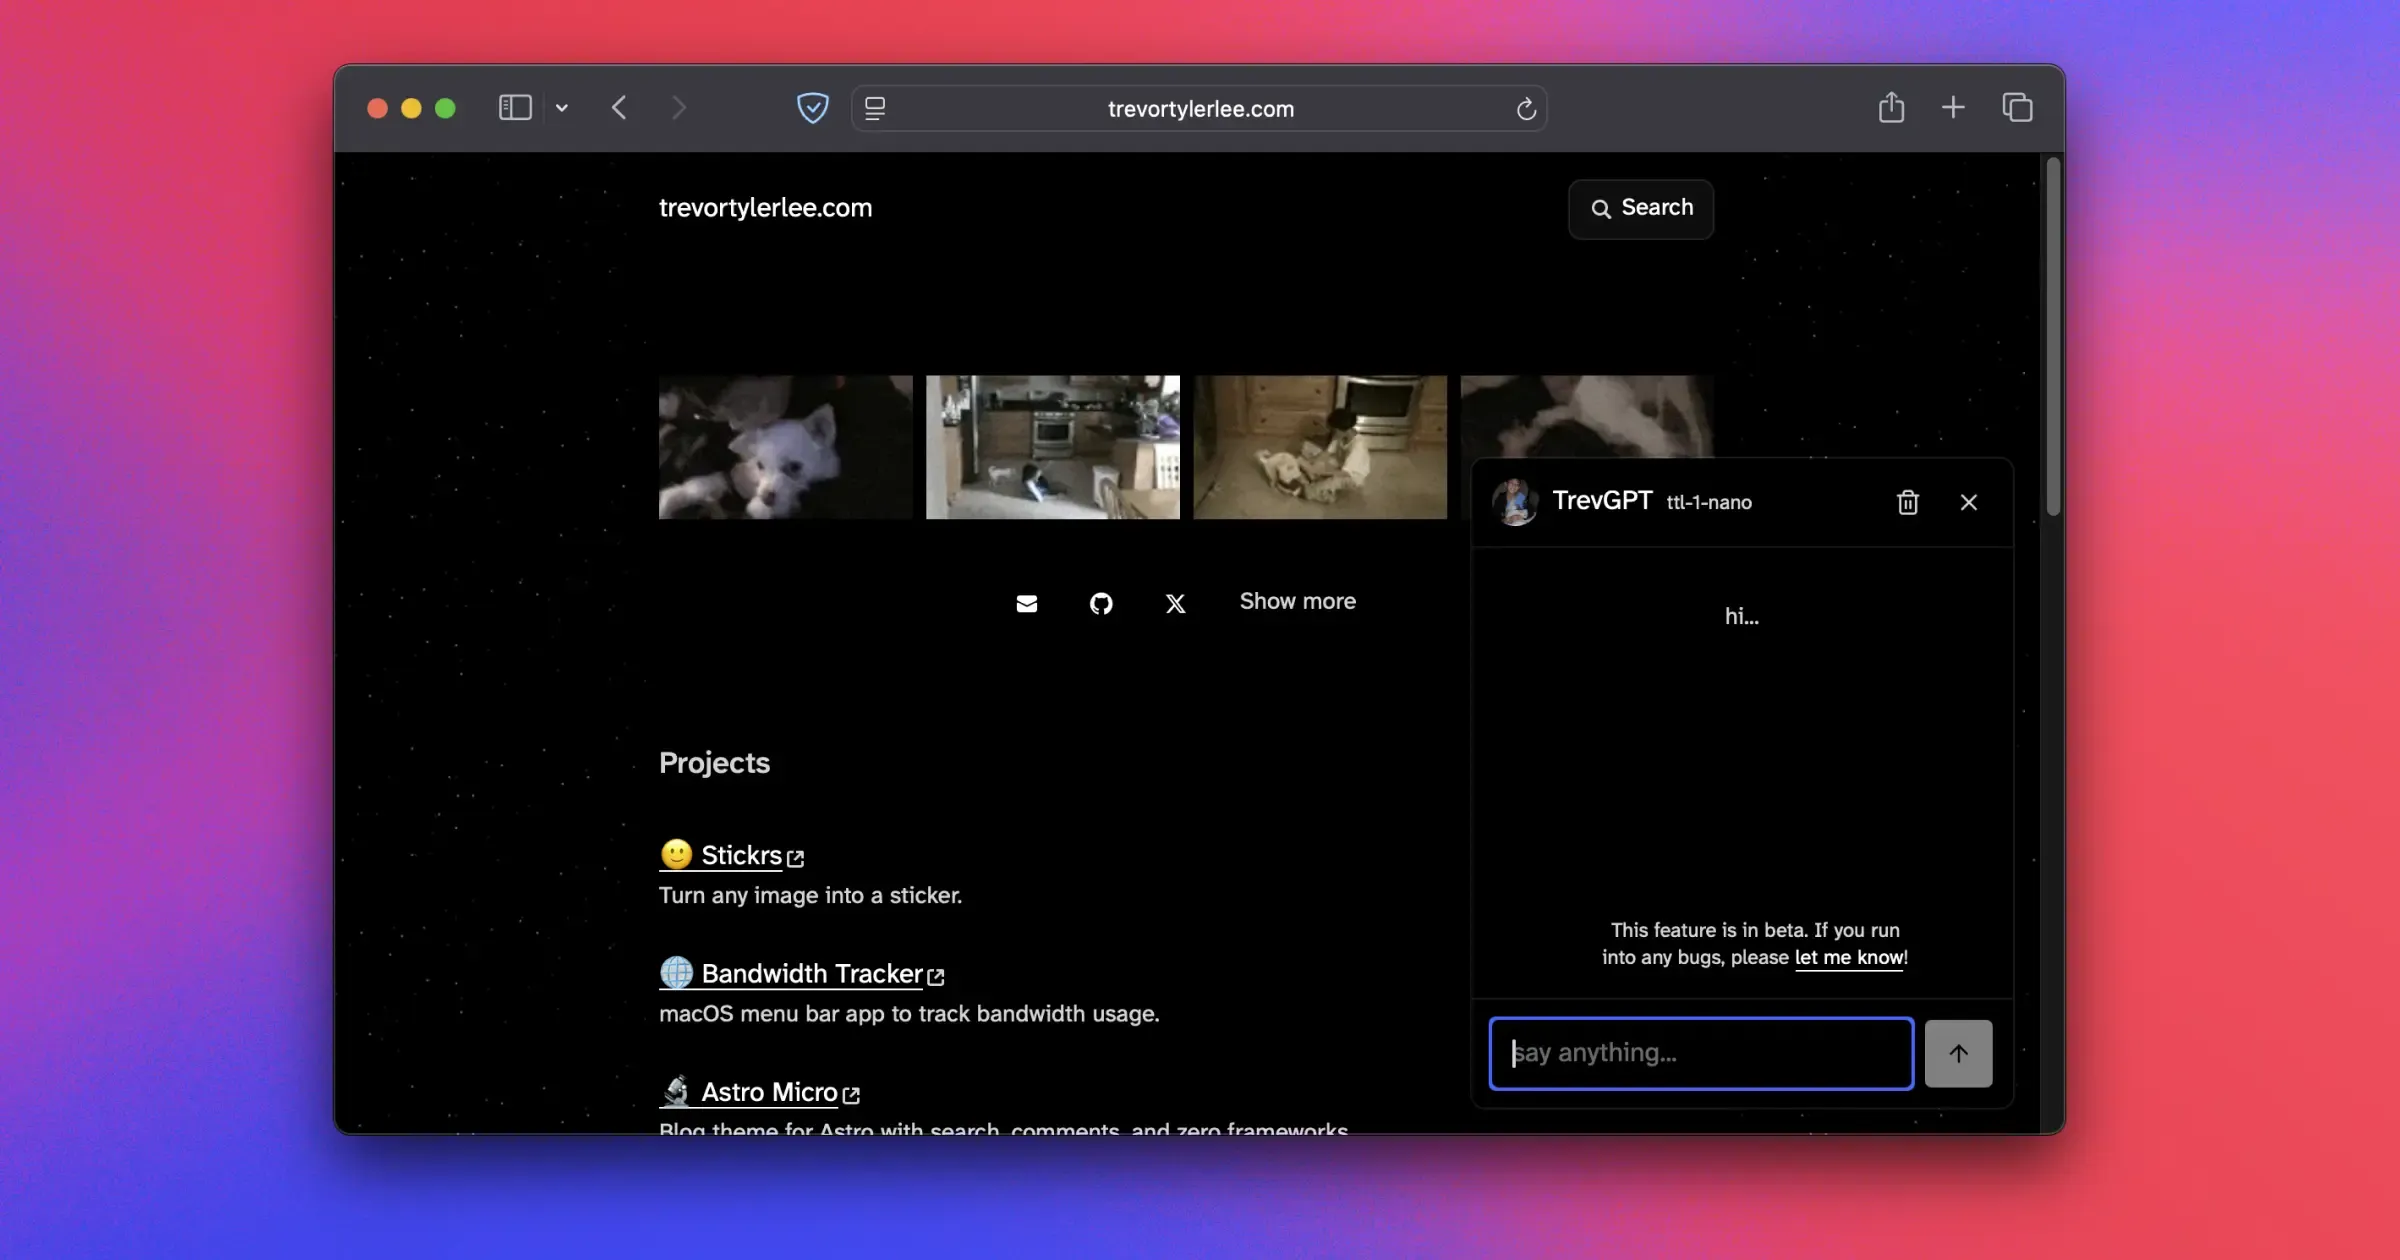Viewport: 2400px width, 1260px height.
Task: Open the kitchen scene thumbnail
Action: (1052, 447)
